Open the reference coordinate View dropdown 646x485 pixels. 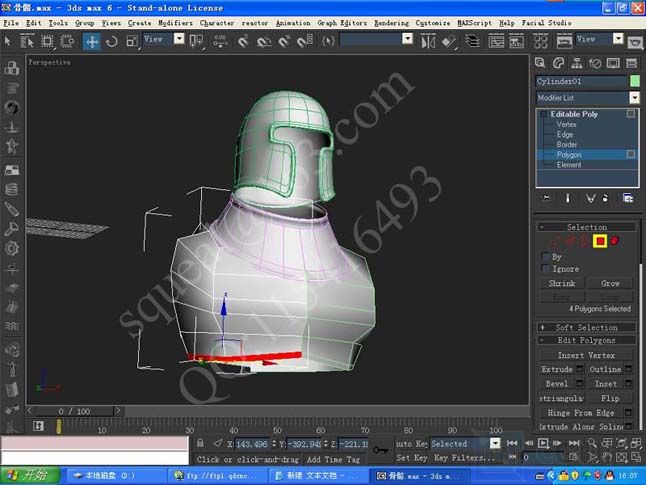point(179,39)
